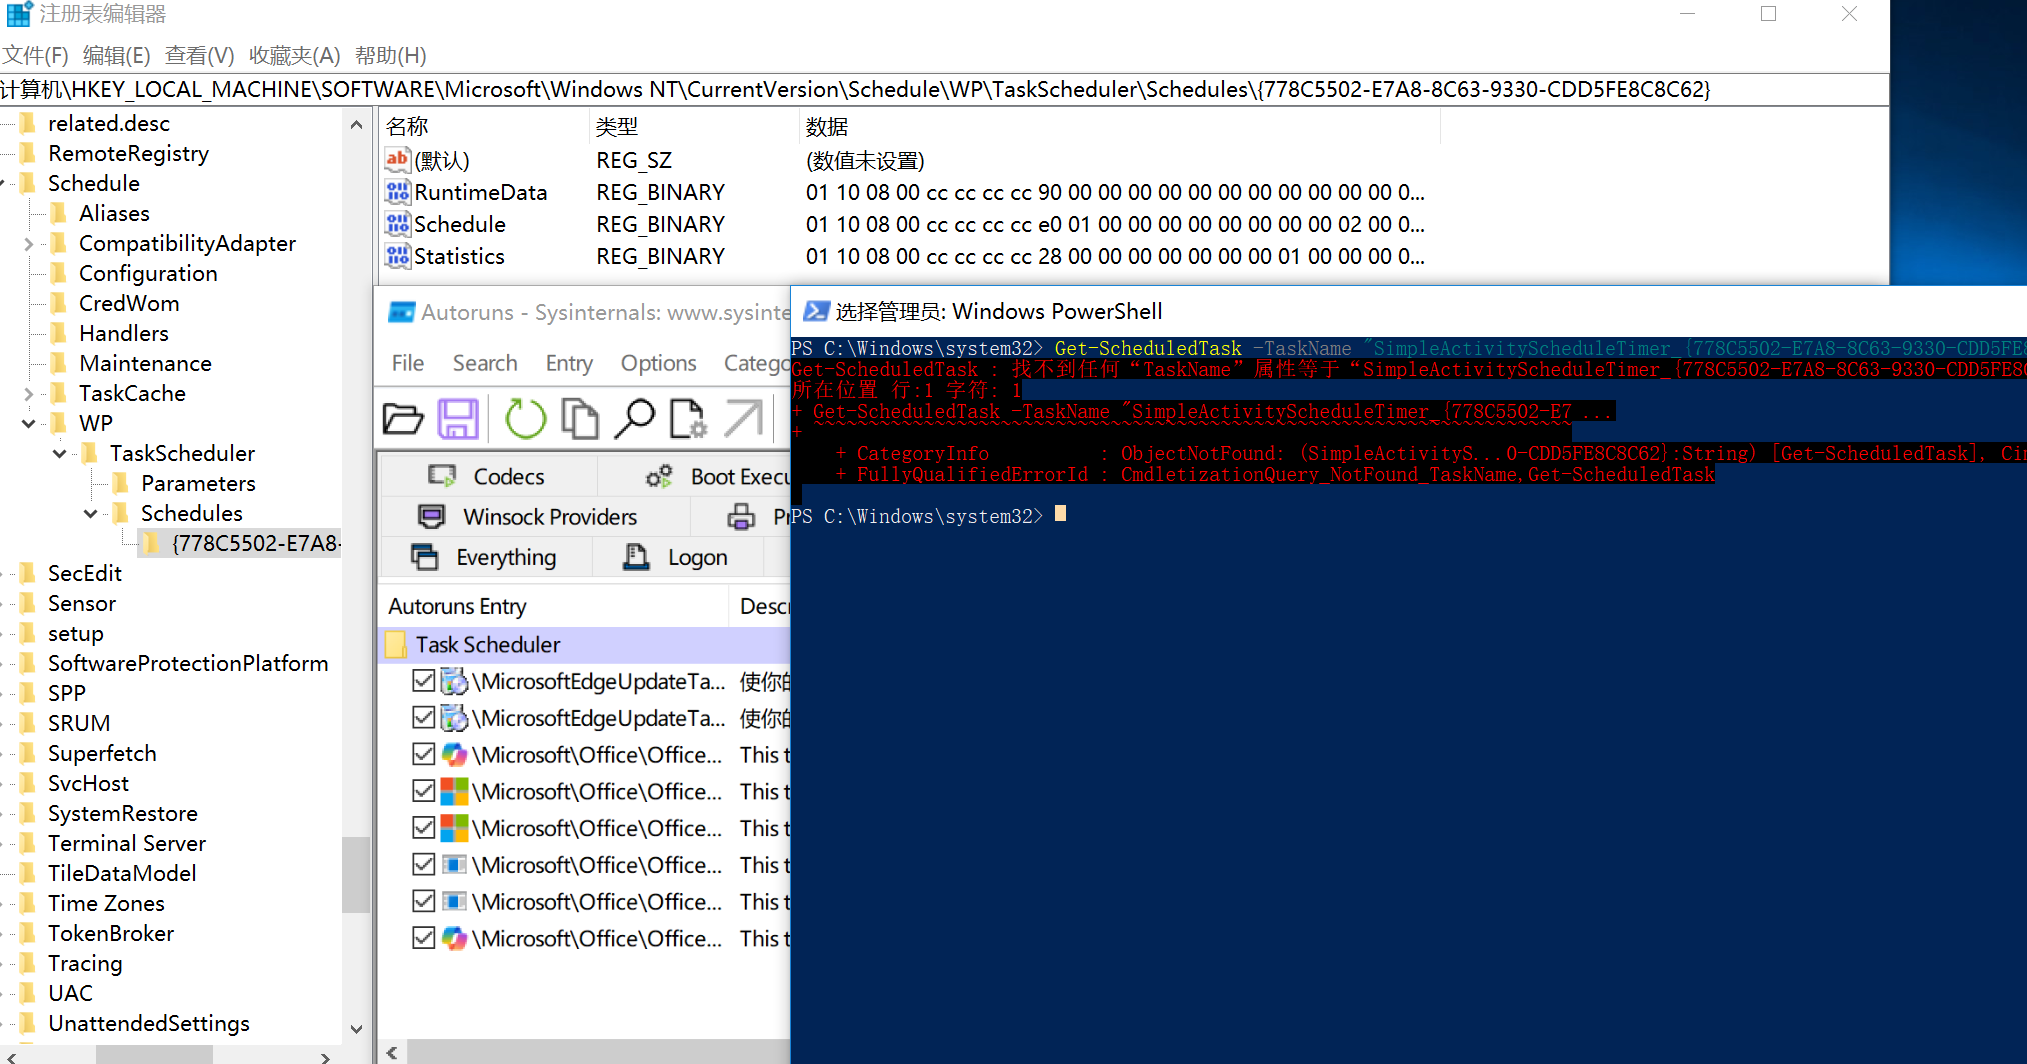Click the document-with-gear icon in Autoruns toolbar
Image resolution: width=2027 pixels, height=1064 pixels.
[x=688, y=419]
